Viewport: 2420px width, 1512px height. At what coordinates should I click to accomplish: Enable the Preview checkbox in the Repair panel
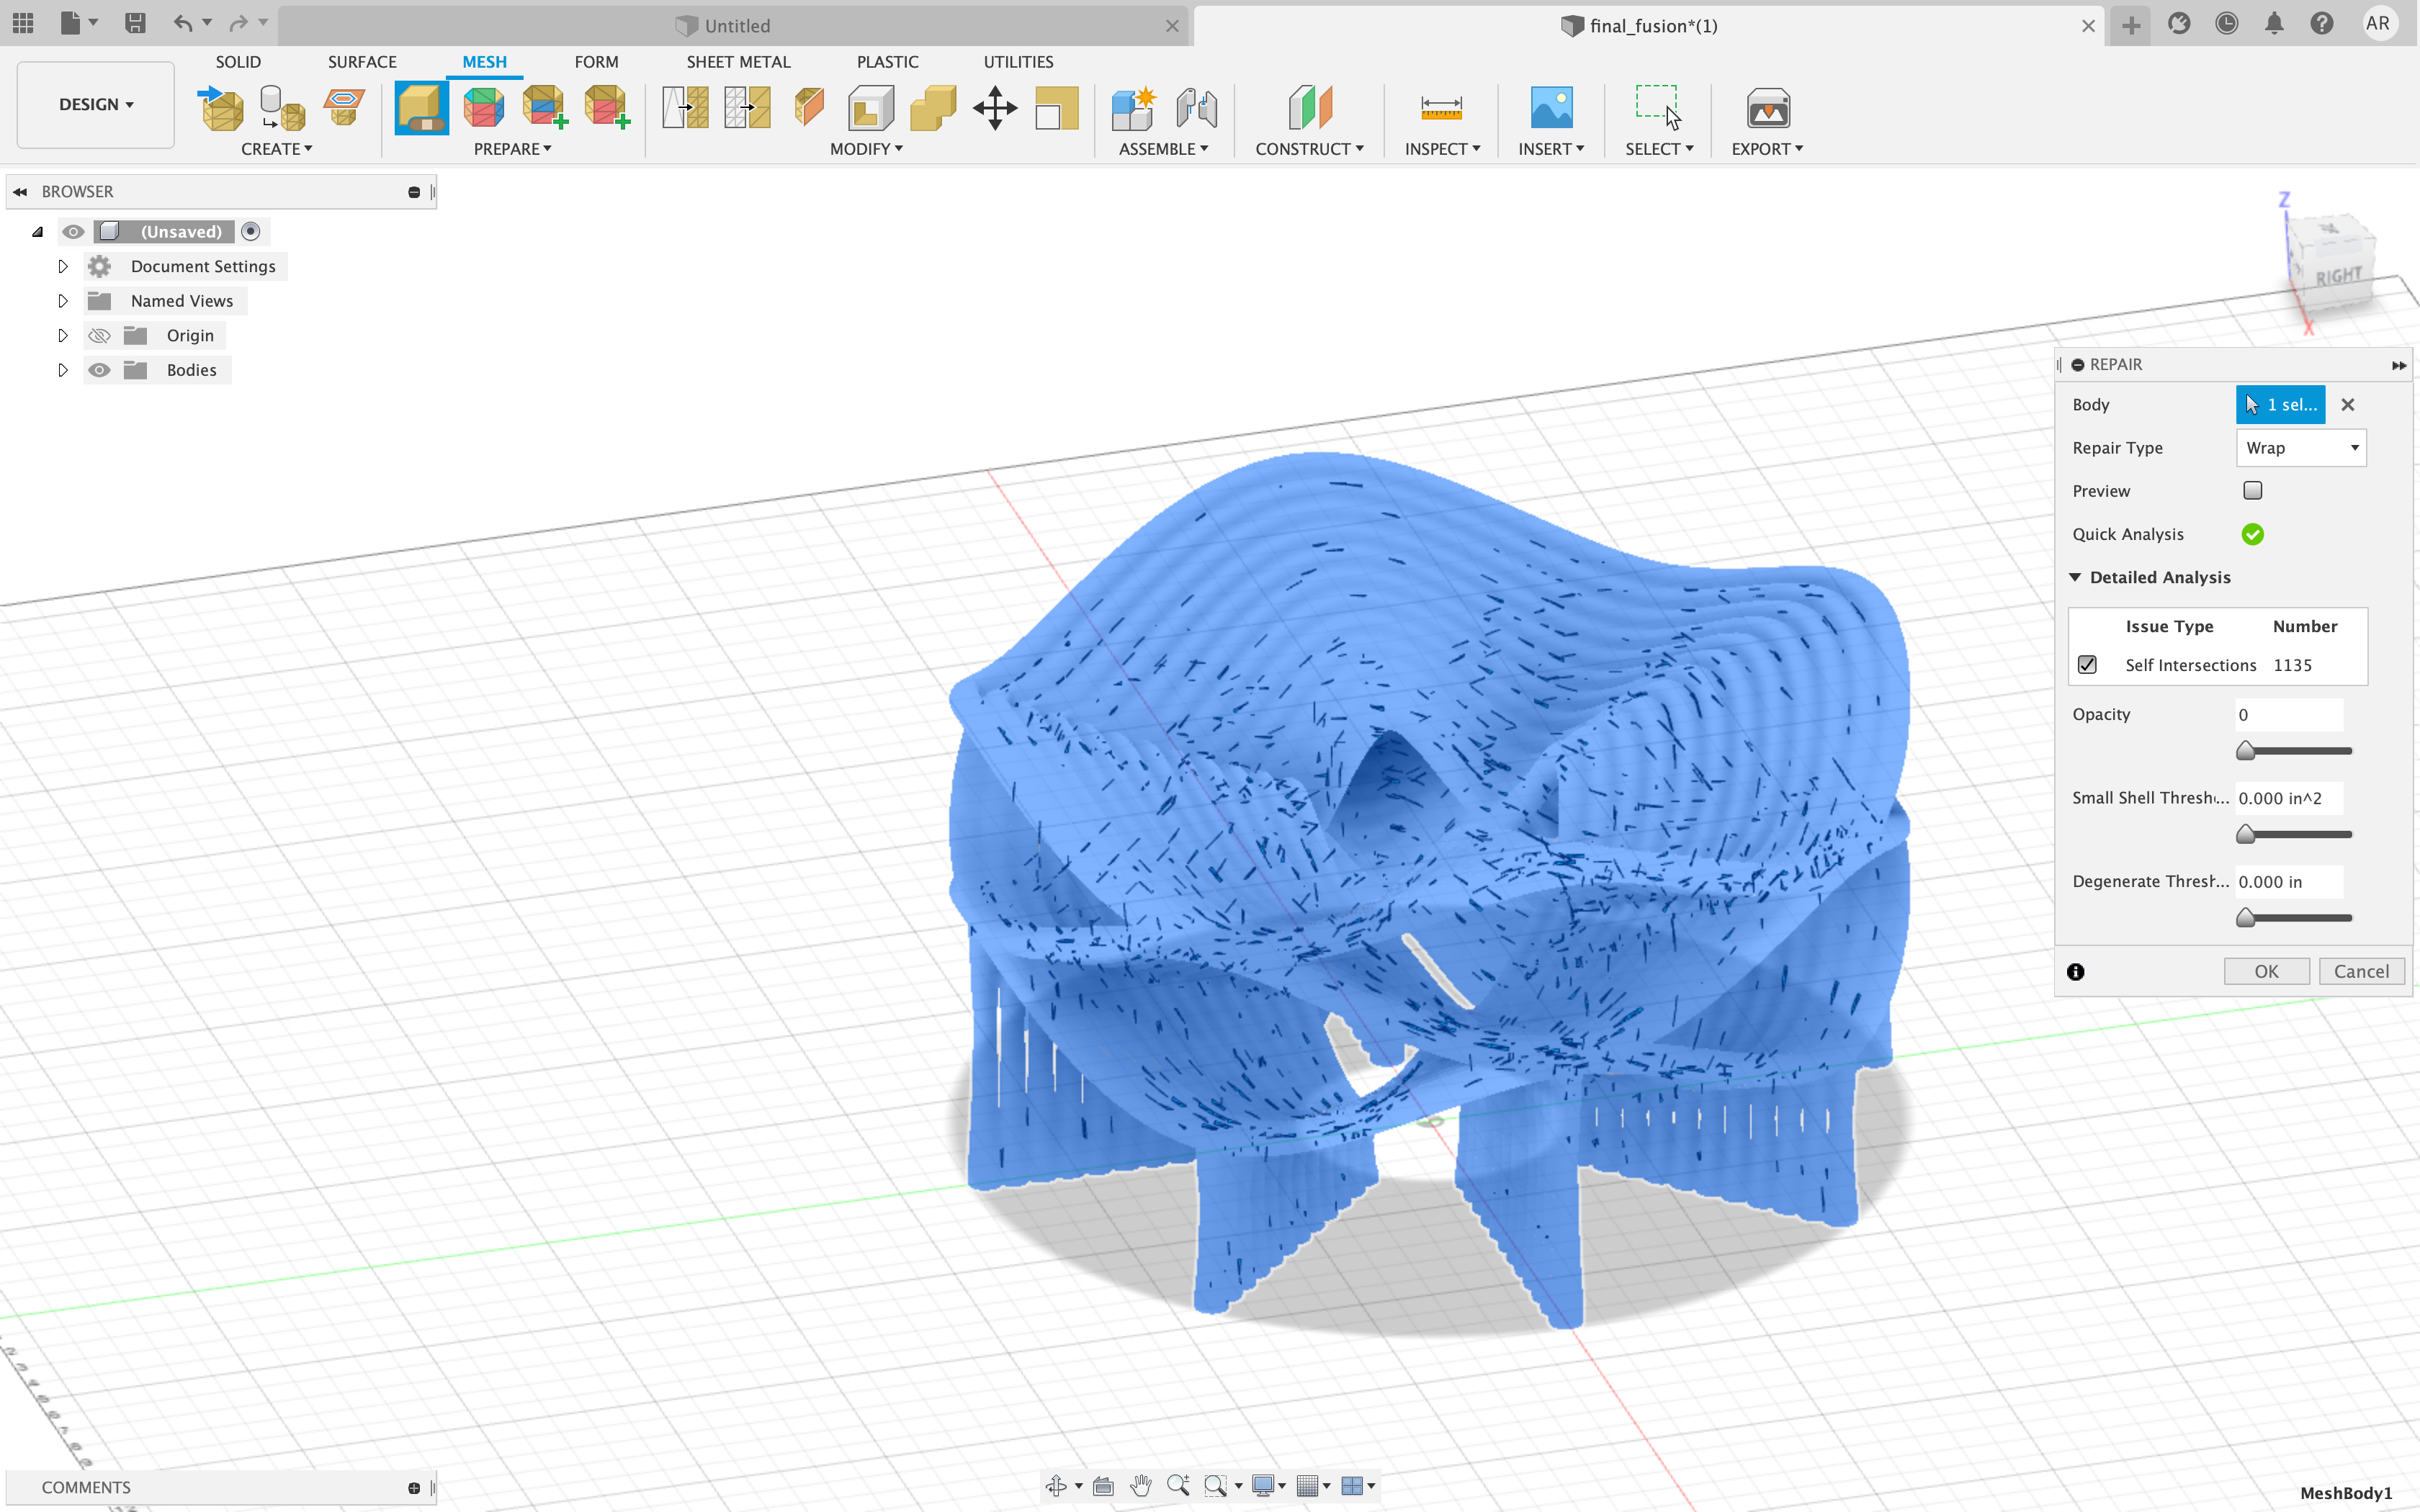click(x=2252, y=491)
